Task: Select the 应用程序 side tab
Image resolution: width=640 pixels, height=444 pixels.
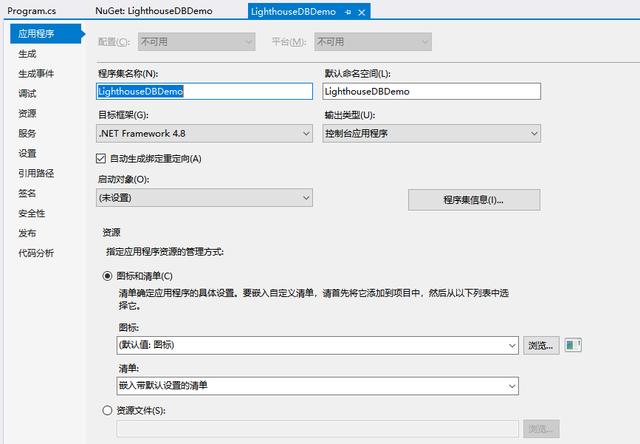Action: [x=46, y=33]
